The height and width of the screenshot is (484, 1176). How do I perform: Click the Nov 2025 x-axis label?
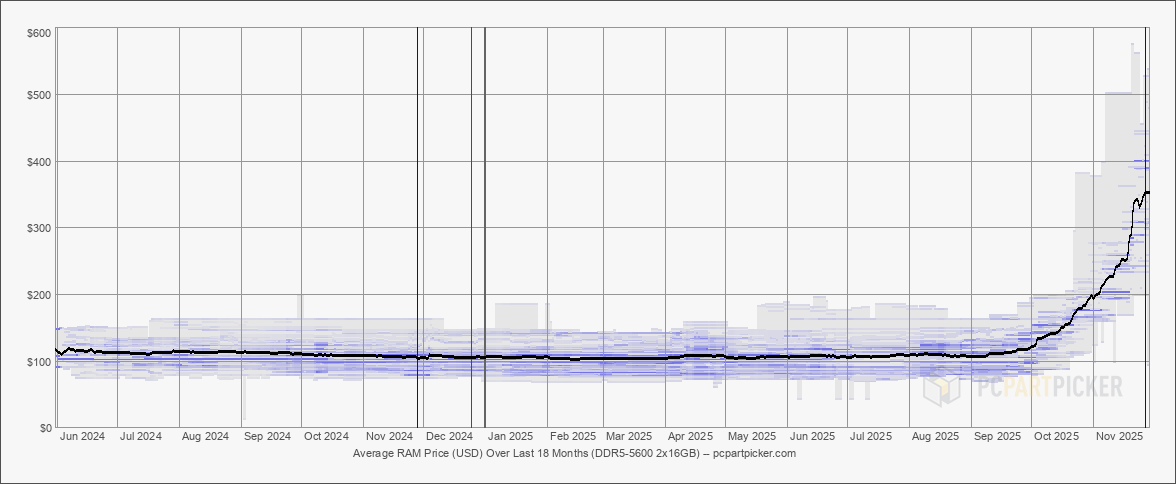[x=1120, y=436]
